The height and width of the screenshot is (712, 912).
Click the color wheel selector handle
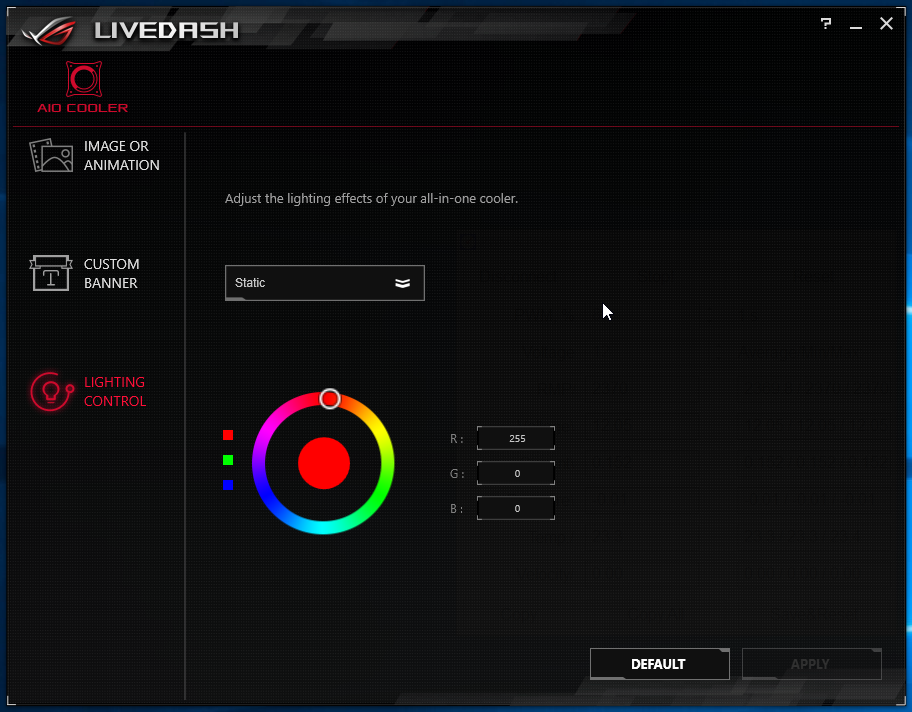click(x=330, y=399)
